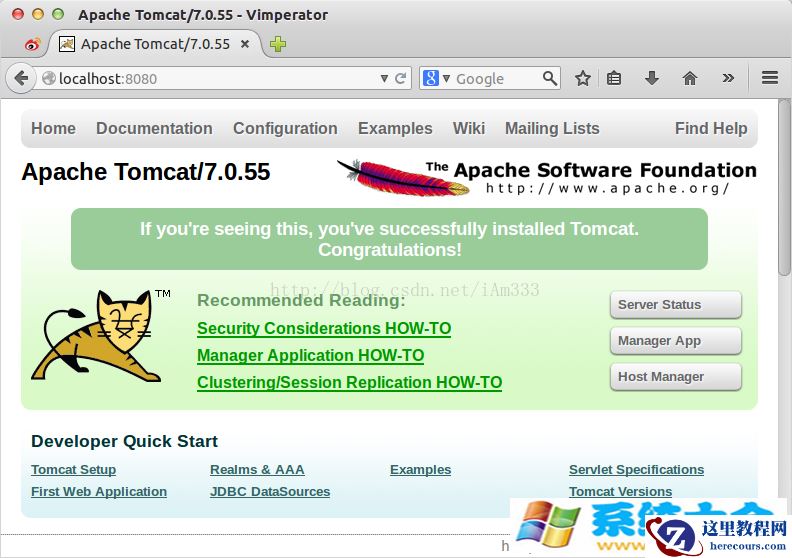The height and width of the screenshot is (558, 792).
Task: Click the Server Status button
Action: pyautogui.click(x=675, y=305)
